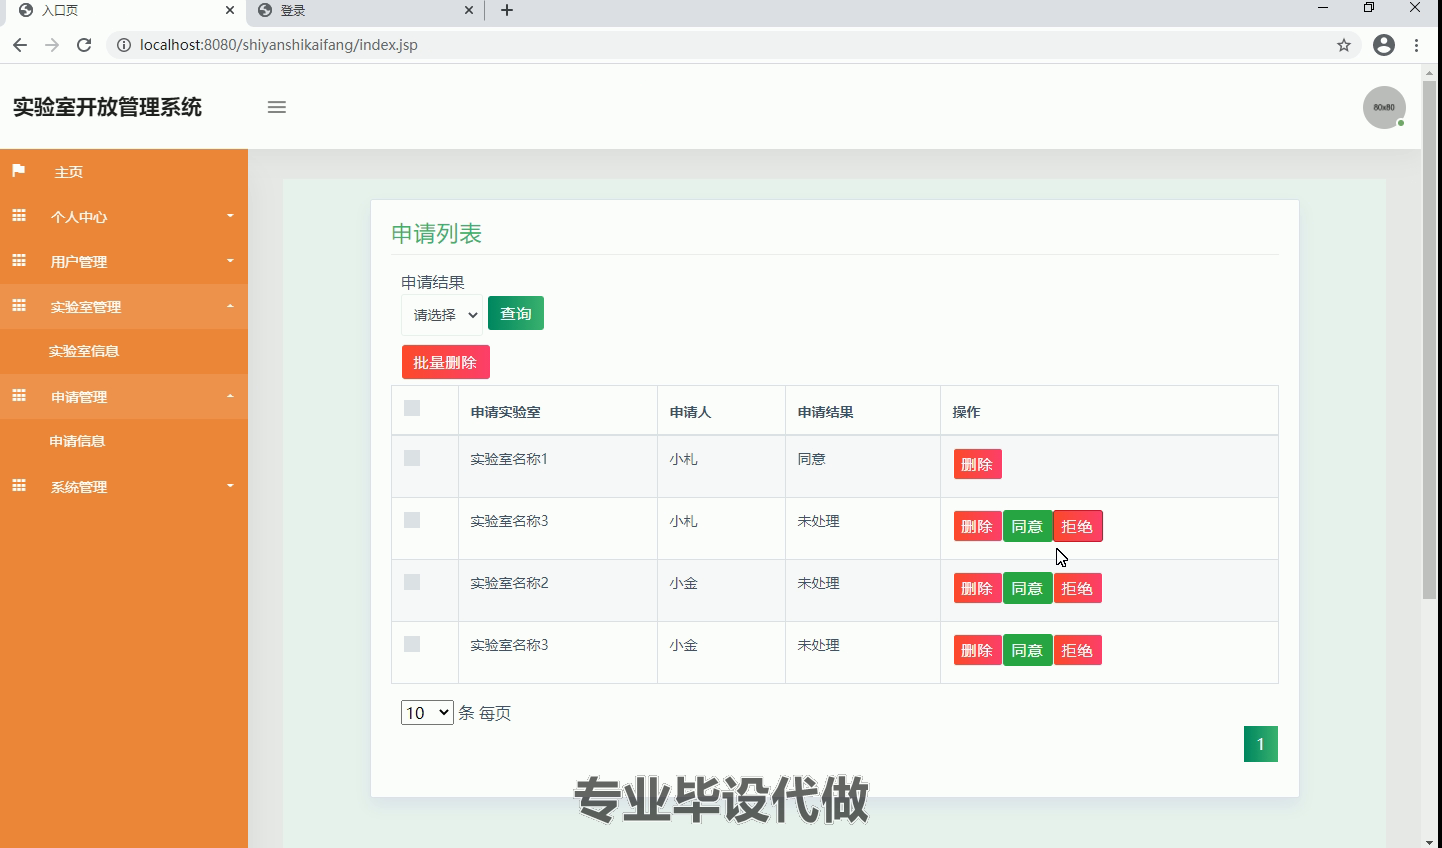Check the row for 实验室名称1 by 小札
Screen dimensions: 1442x848
coord(412,458)
